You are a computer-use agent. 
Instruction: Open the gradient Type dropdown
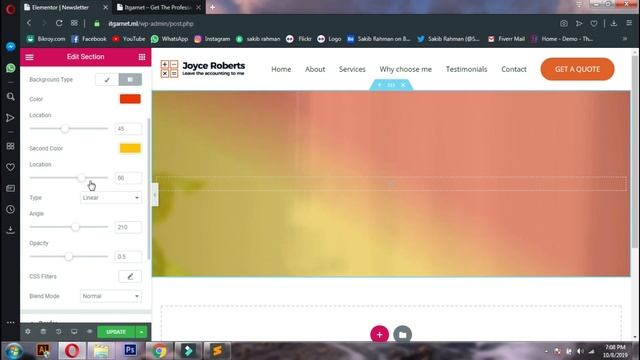(111, 198)
